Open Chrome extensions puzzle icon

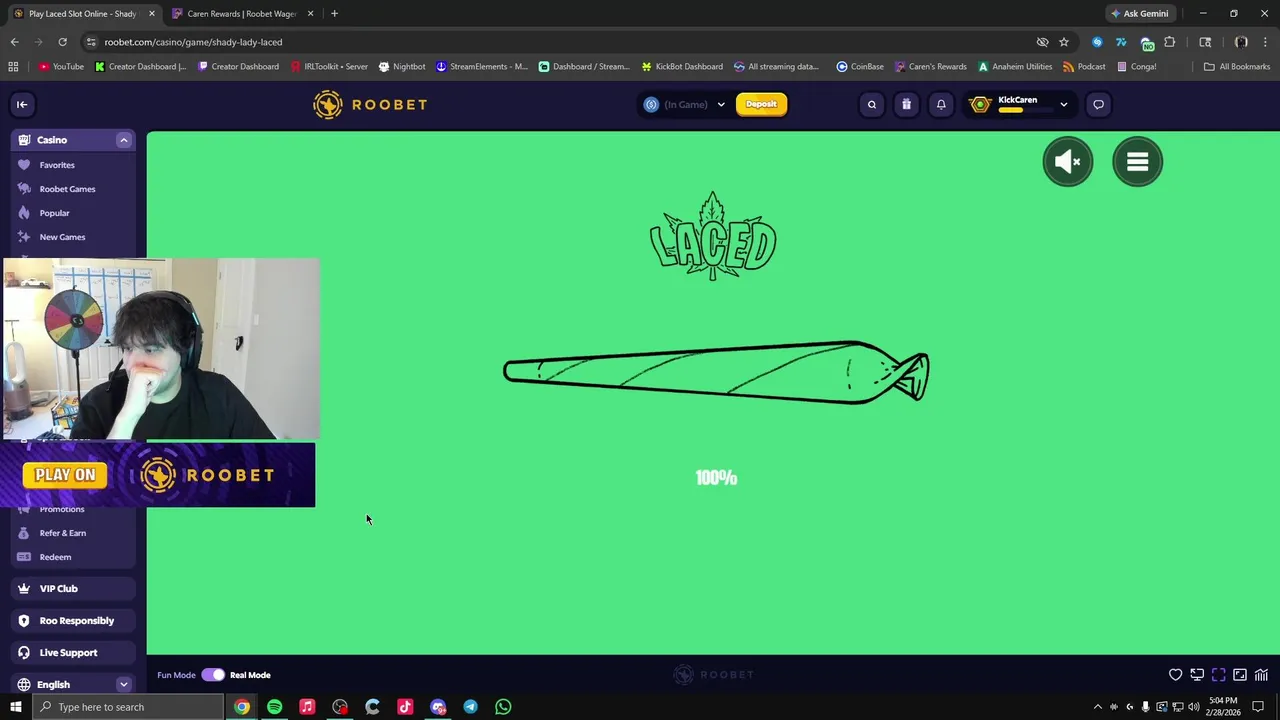[1170, 42]
